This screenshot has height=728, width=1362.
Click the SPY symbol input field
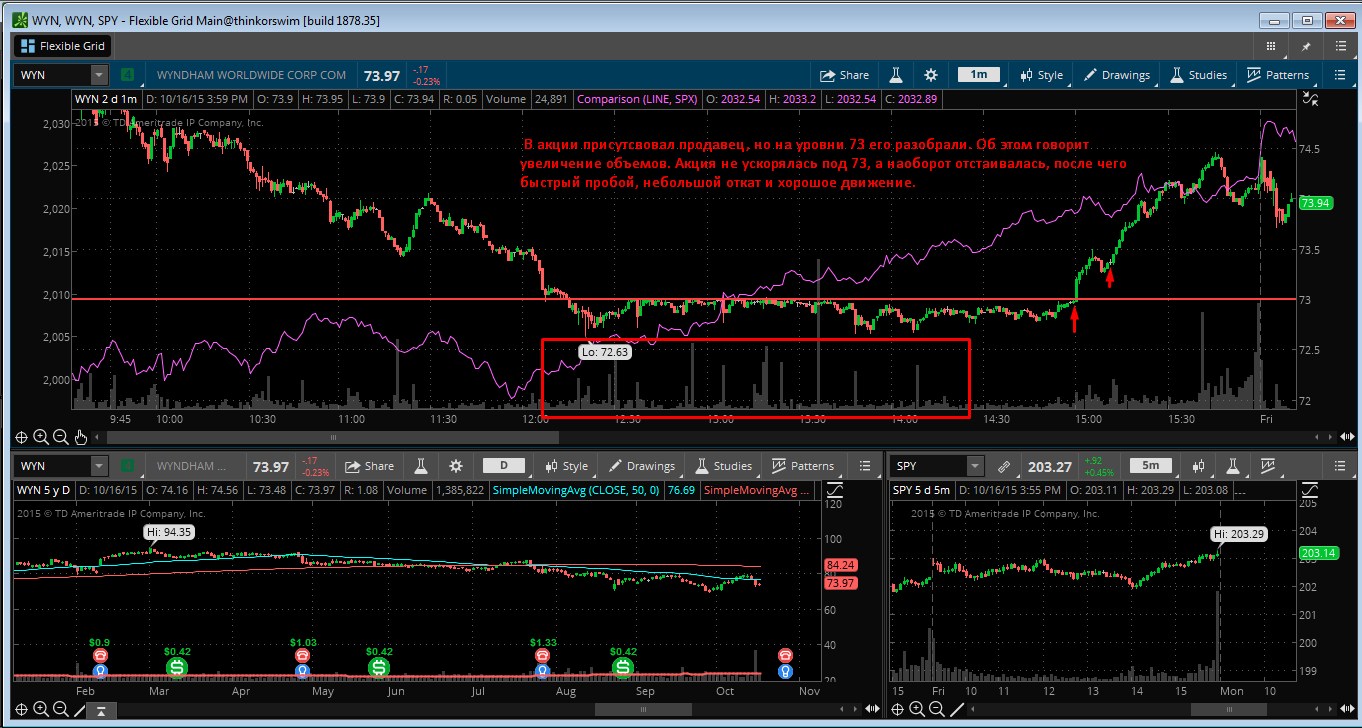(929, 466)
